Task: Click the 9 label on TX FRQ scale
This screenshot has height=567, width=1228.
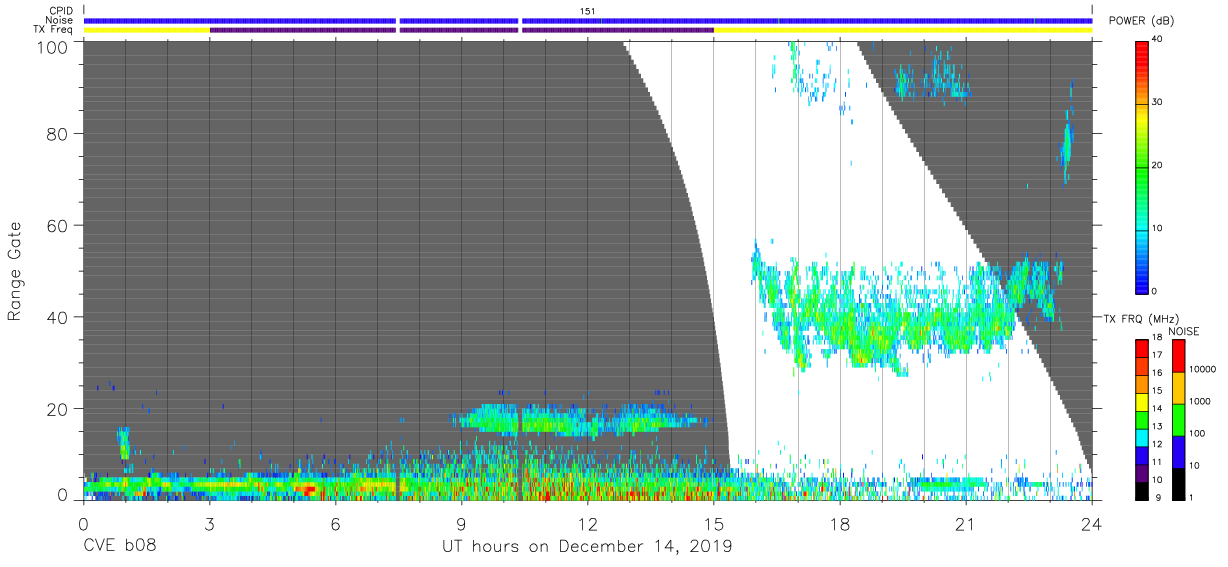Action: click(x=1156, y=497)
